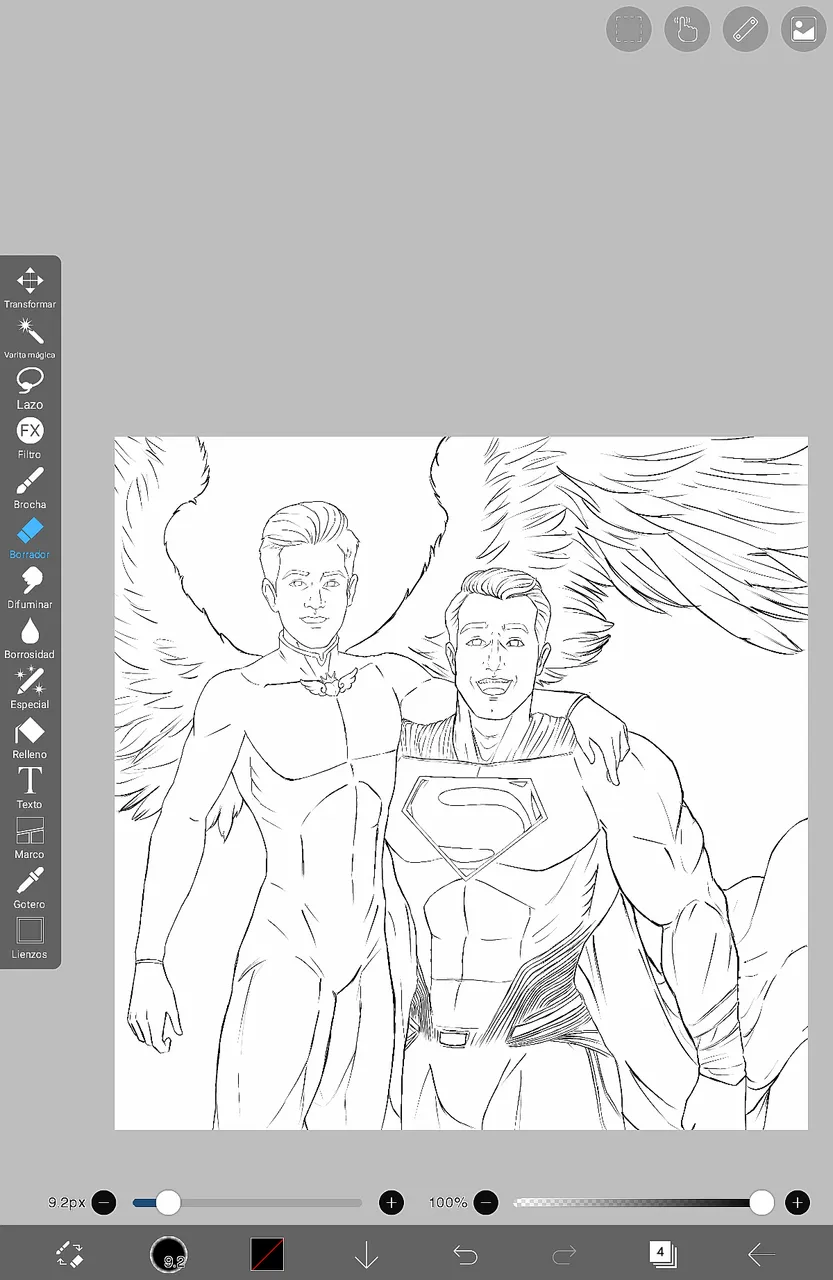This screenshot has height=1280, width=833.
Task: Tap the back arrow to exit
Action: click(762, 1254)
